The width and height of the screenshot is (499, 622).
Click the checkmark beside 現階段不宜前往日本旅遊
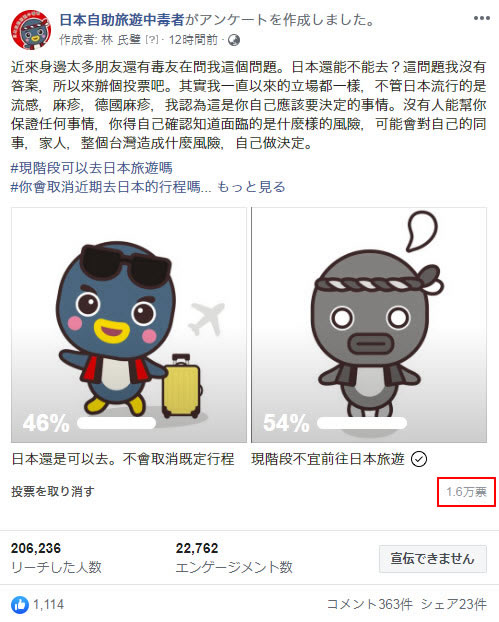click(x=418, y=459)
